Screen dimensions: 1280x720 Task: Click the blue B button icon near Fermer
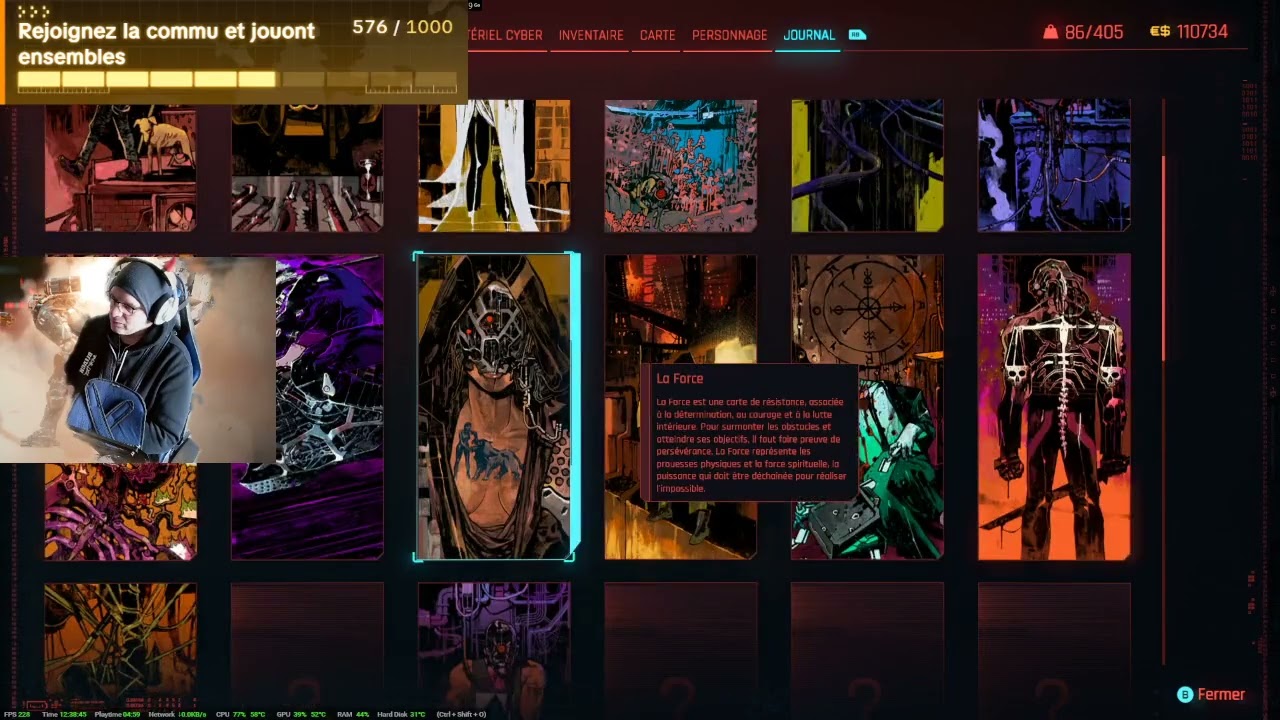(x=1185, y=694)
